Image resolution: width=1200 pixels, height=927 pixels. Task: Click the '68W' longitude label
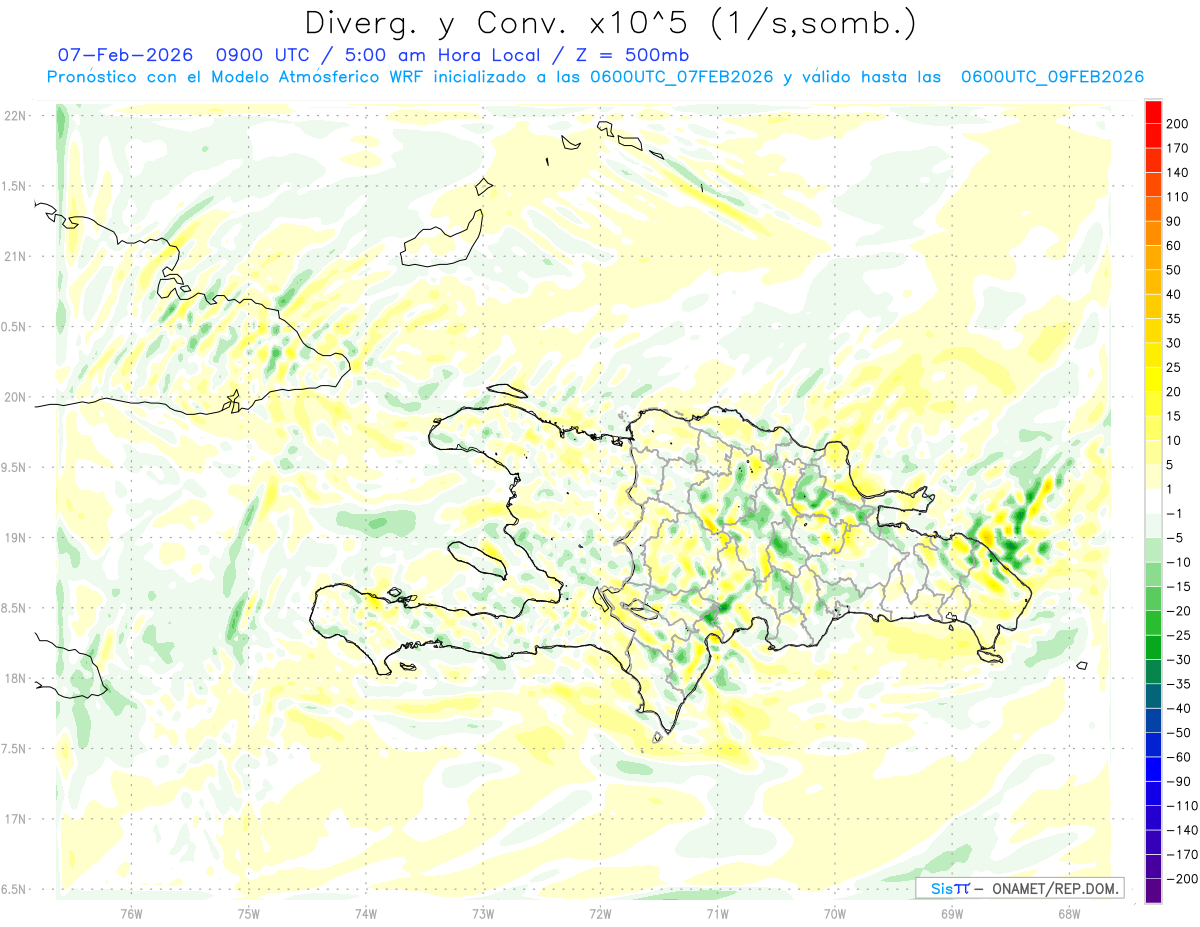point(1069,912)
